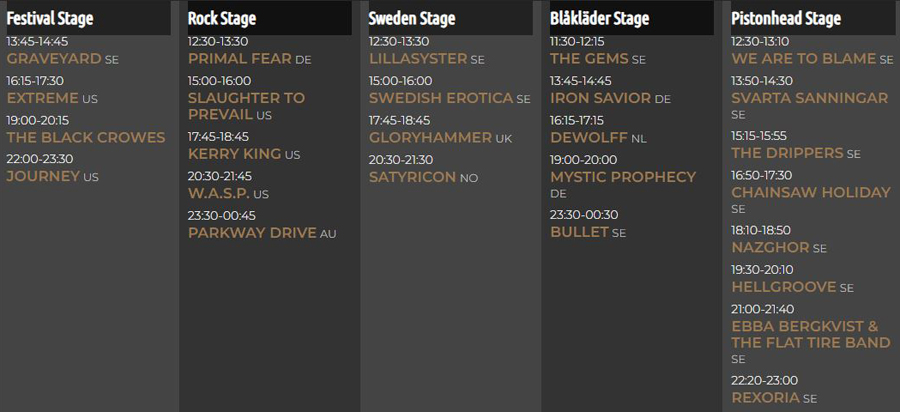
Task: Select Gloryhammer on the Sweden Stage
Action: point(430,137)
